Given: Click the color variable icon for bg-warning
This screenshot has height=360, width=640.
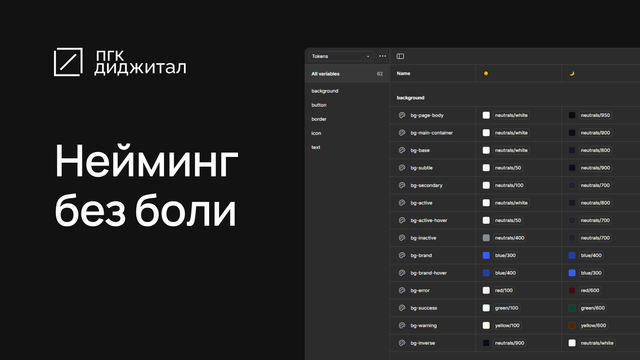Looking at the screenshot, I should coord(402,326).
